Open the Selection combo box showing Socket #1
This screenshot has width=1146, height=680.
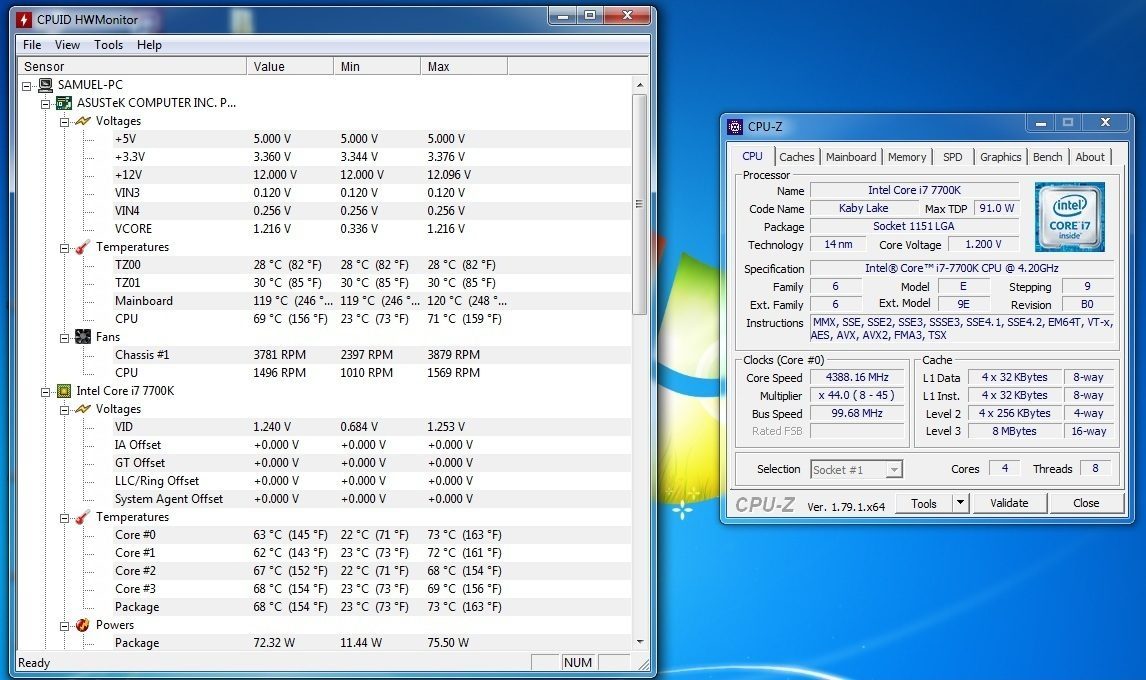click(857, 469)
